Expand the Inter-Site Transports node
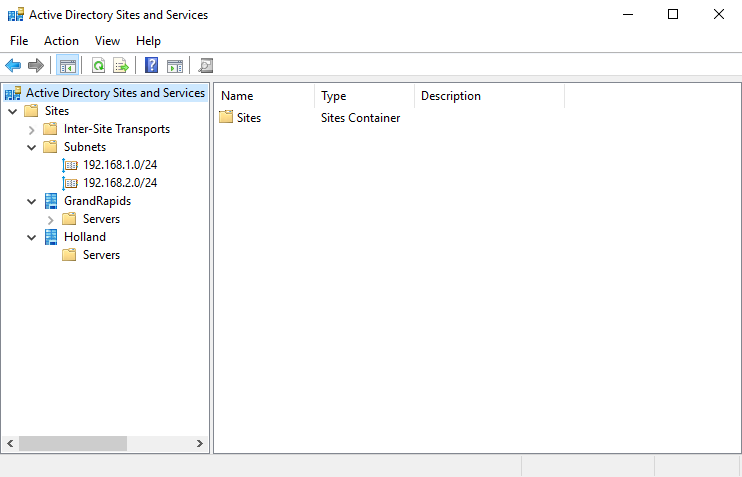This screenshot has height=477, width=742. pyautogui.click(x=32, y=130)
